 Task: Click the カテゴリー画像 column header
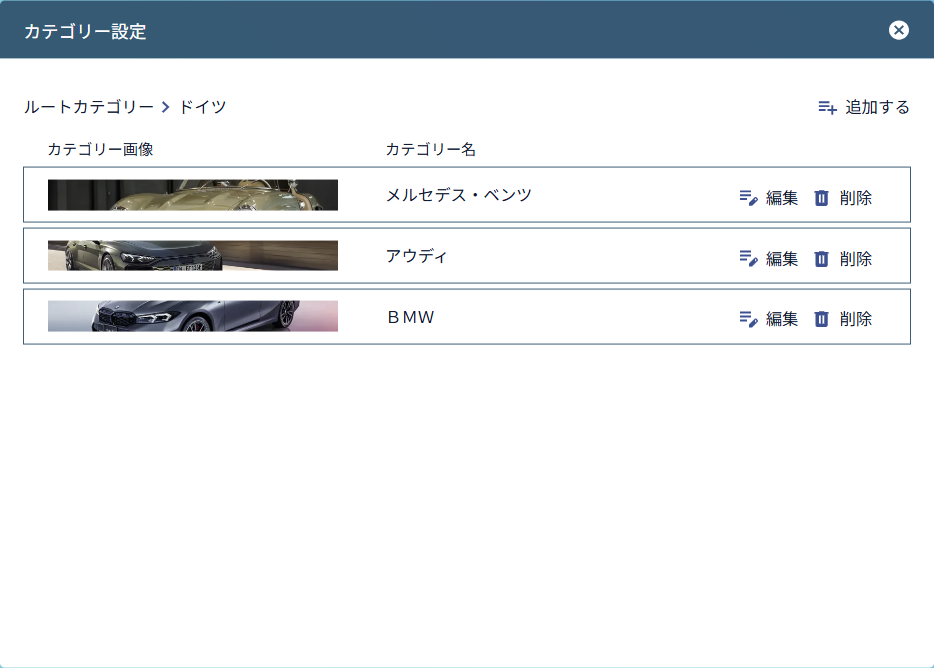coord(101,149)
